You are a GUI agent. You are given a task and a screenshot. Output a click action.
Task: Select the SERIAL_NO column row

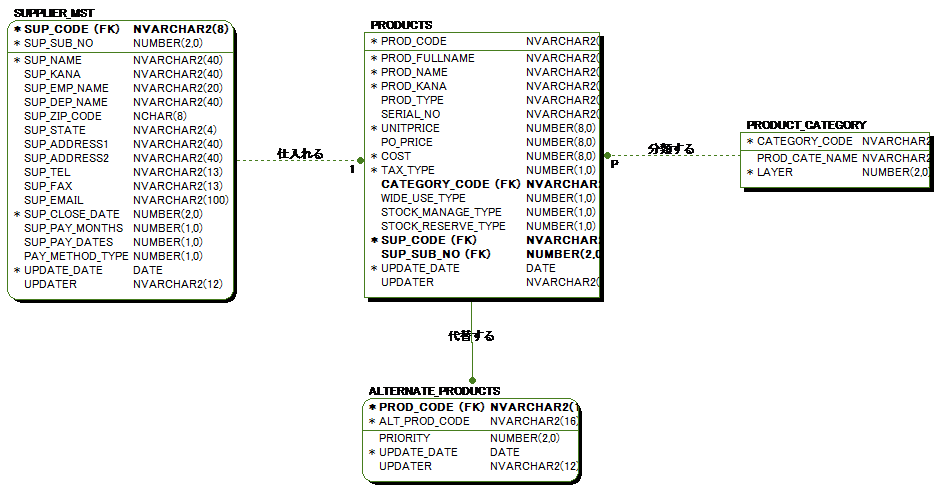[410, 114]
